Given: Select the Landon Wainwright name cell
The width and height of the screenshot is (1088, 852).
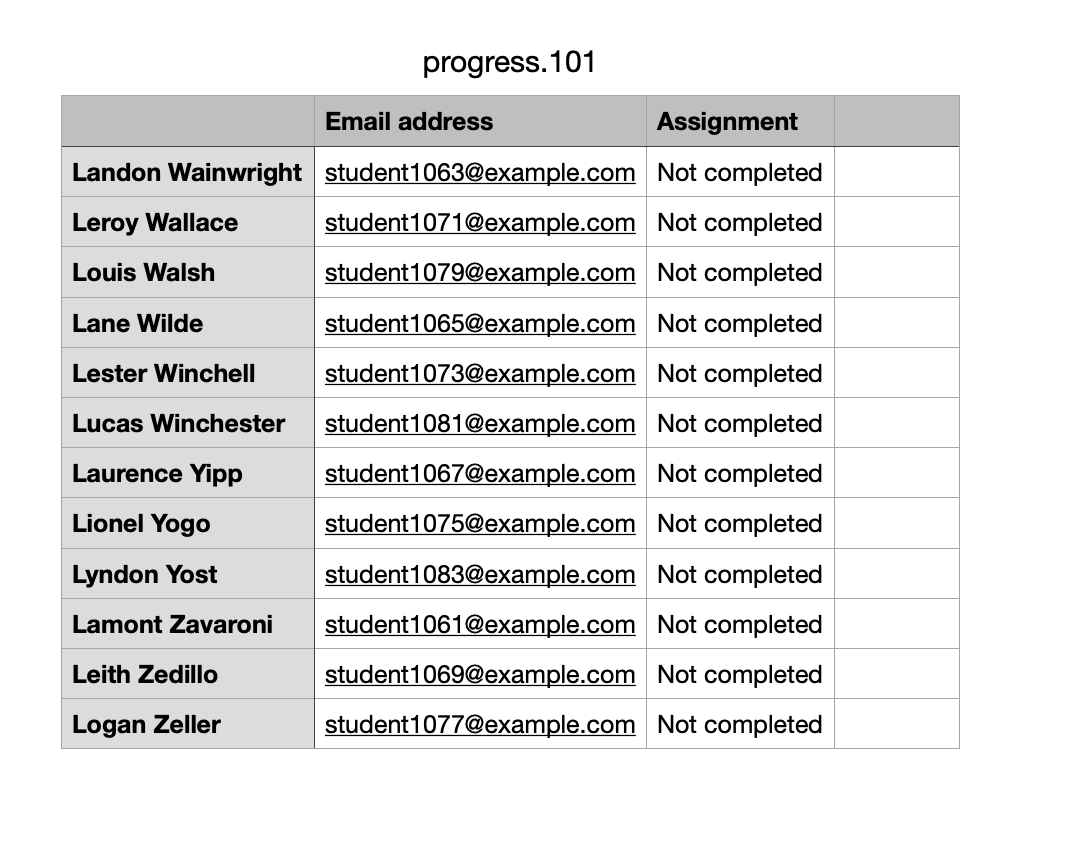Looking at the screenshot, I should (188, 172).
